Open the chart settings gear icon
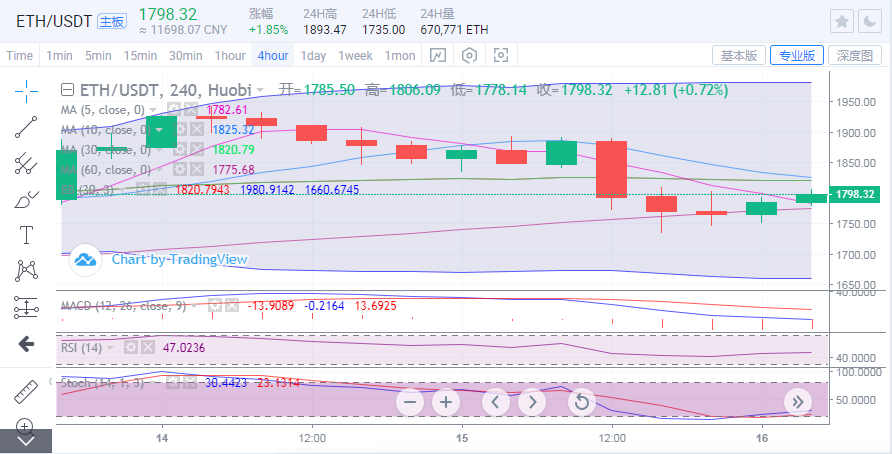The width and height of the screenshot is (892, 454). click(469, 56)
